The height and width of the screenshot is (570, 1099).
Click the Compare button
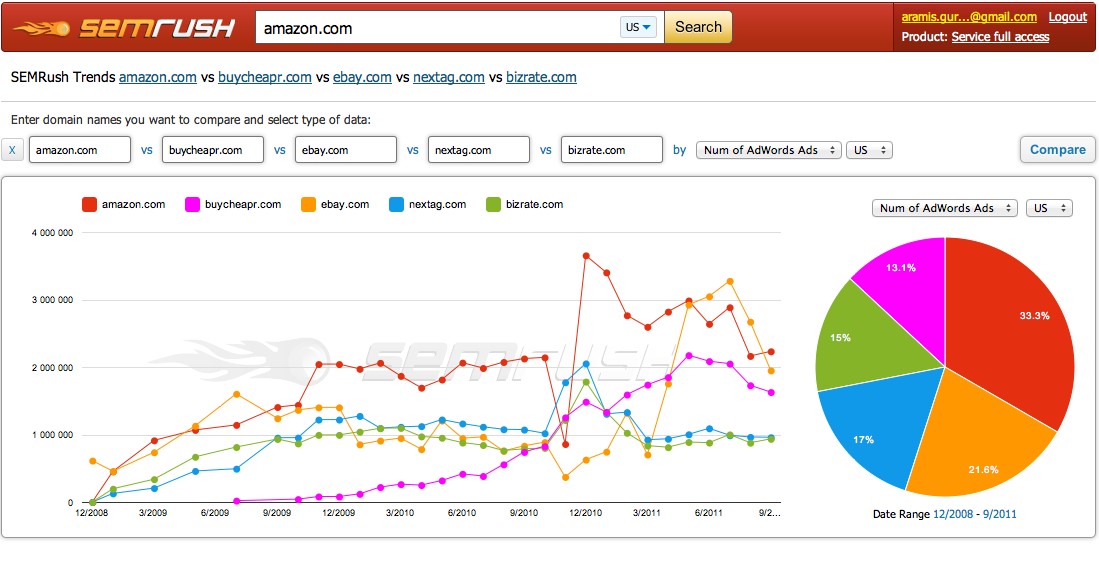1057,150
